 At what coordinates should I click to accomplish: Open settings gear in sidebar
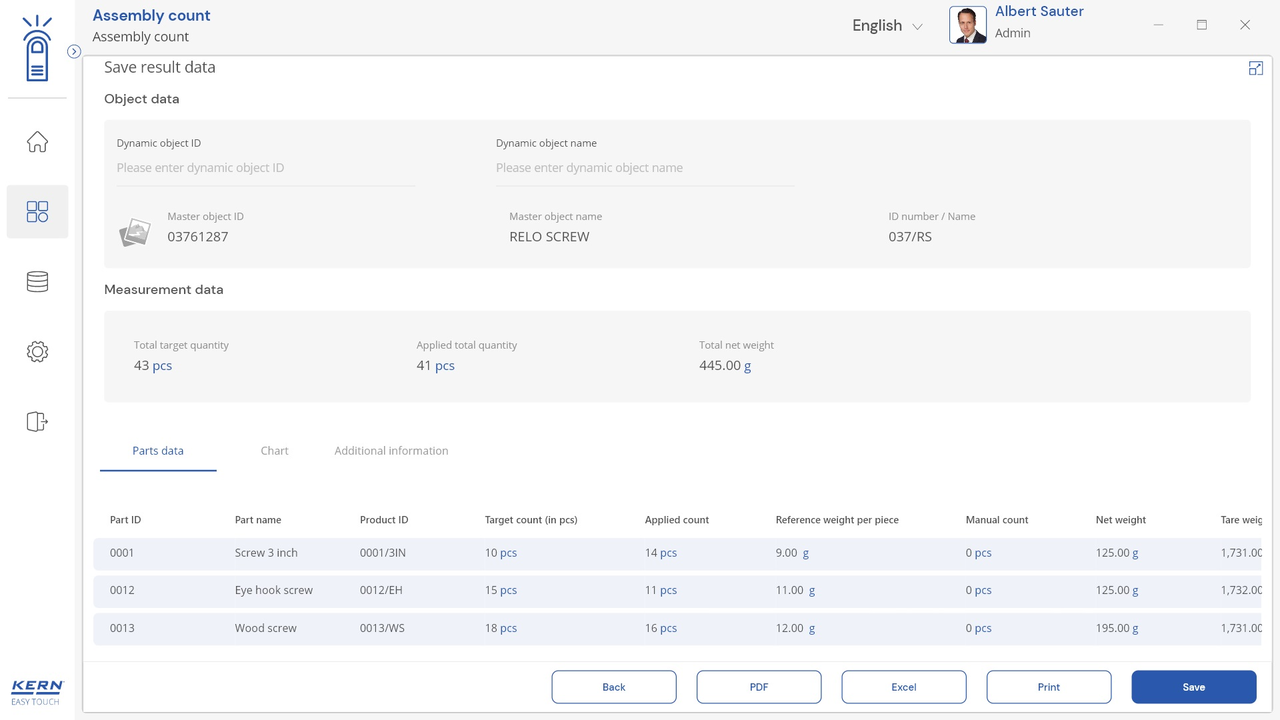[x=37, y=352]
